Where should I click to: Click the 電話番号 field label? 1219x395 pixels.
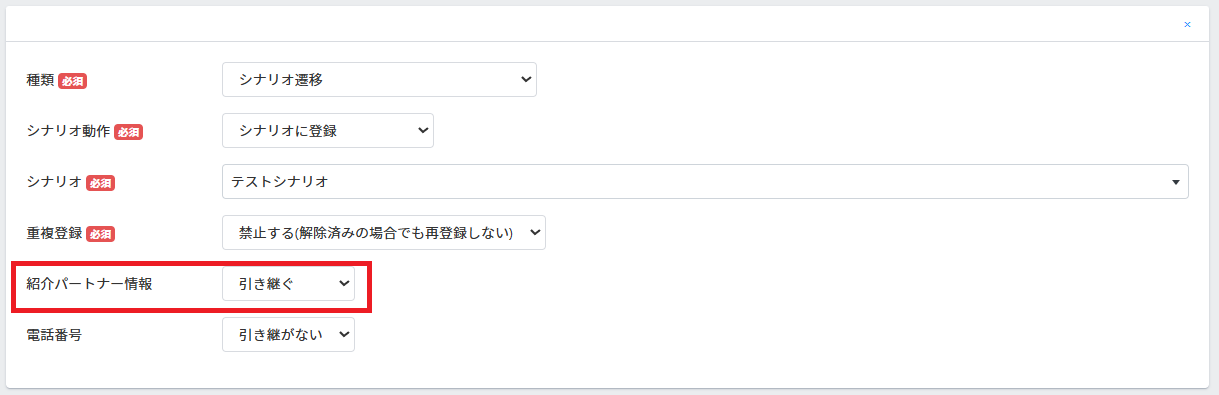(x=55, y=335)
